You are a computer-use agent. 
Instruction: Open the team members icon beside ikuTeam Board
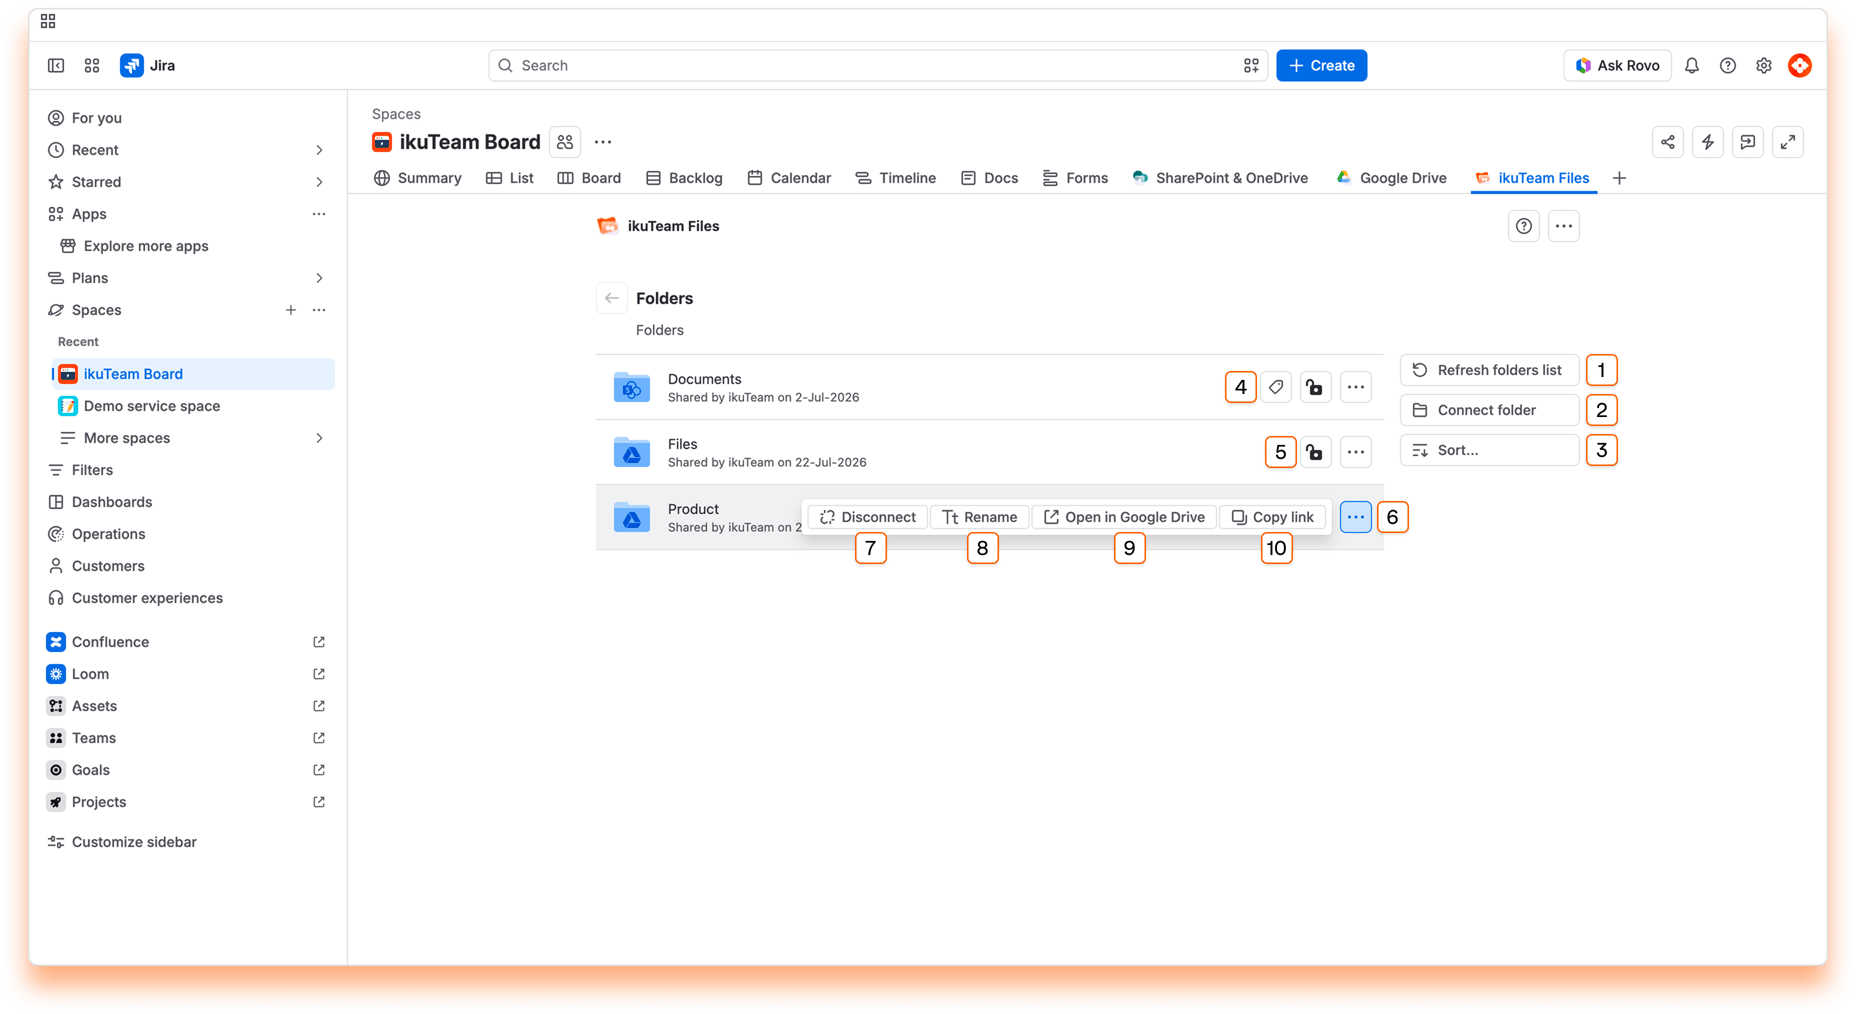[565, 142]
